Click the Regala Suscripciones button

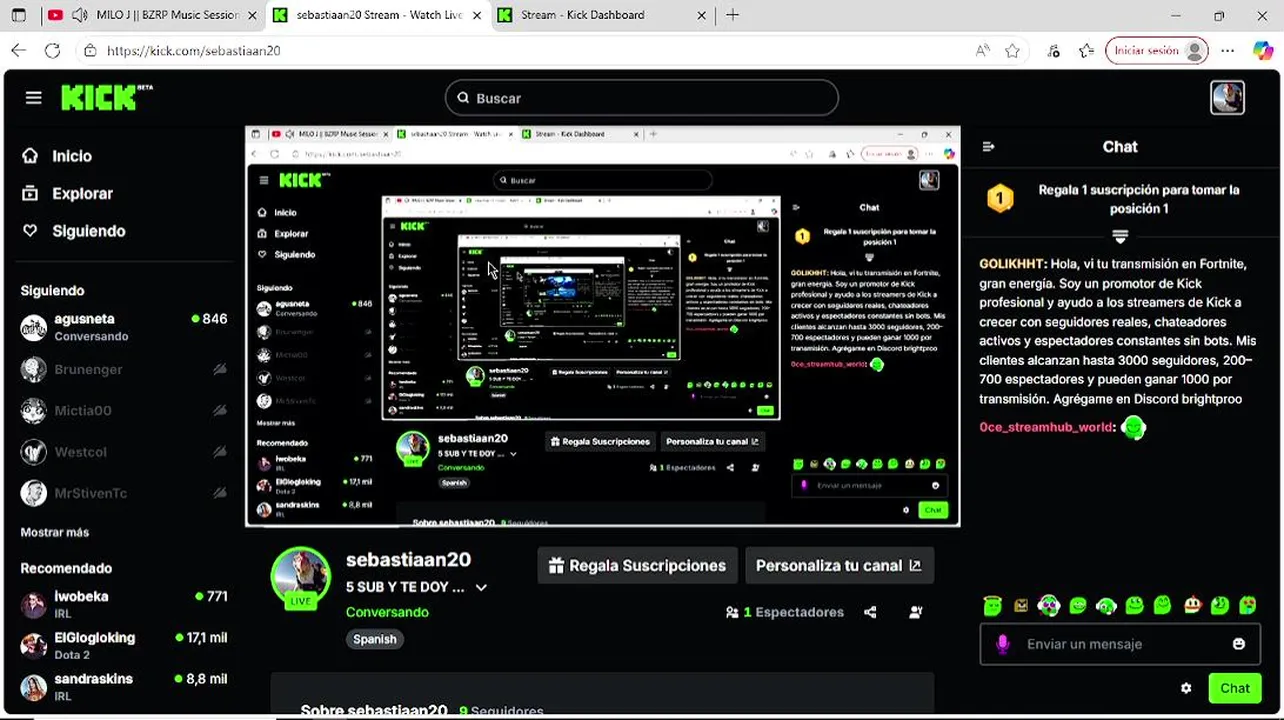(x=637, y=565)
